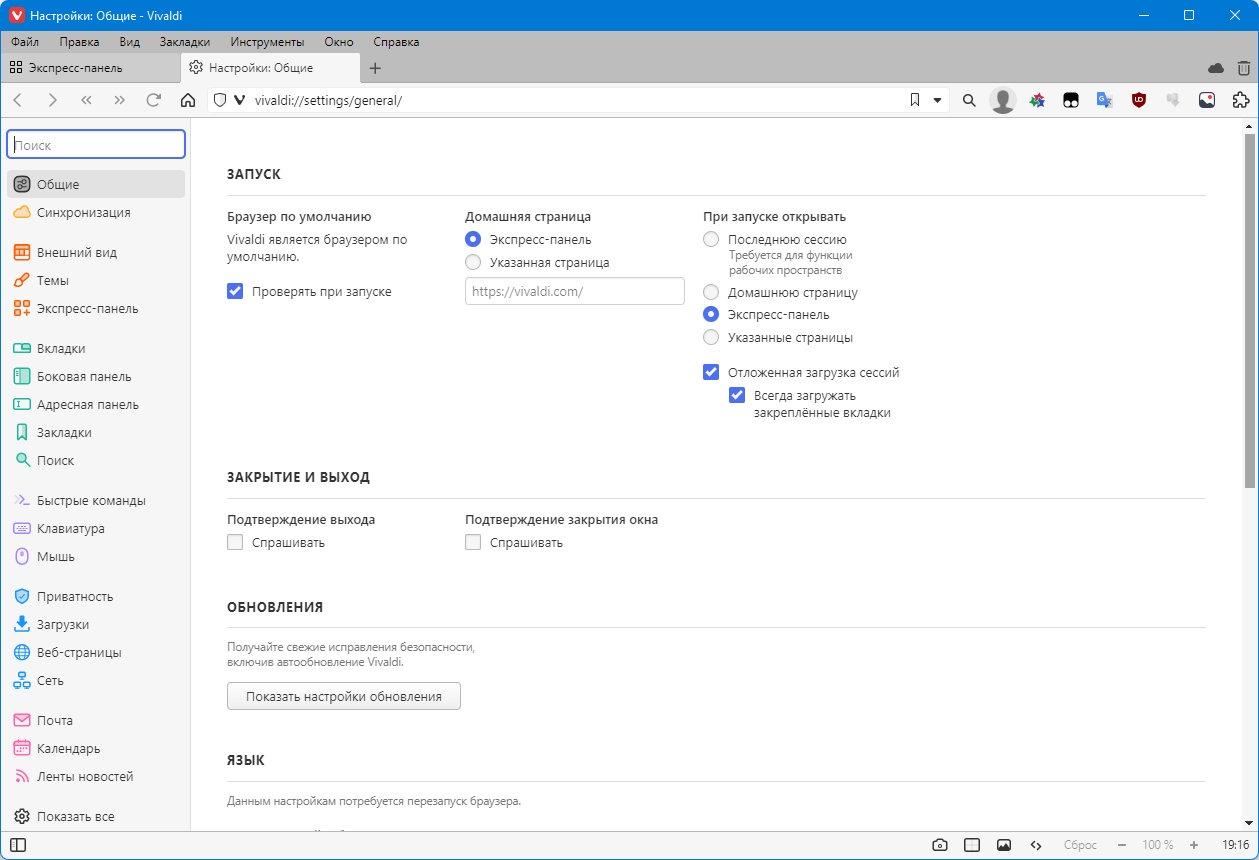This screenshot has width=1259, height=860.
Task: Toggle the sidebar panel icon in status bar
Action: pos(18,845)
